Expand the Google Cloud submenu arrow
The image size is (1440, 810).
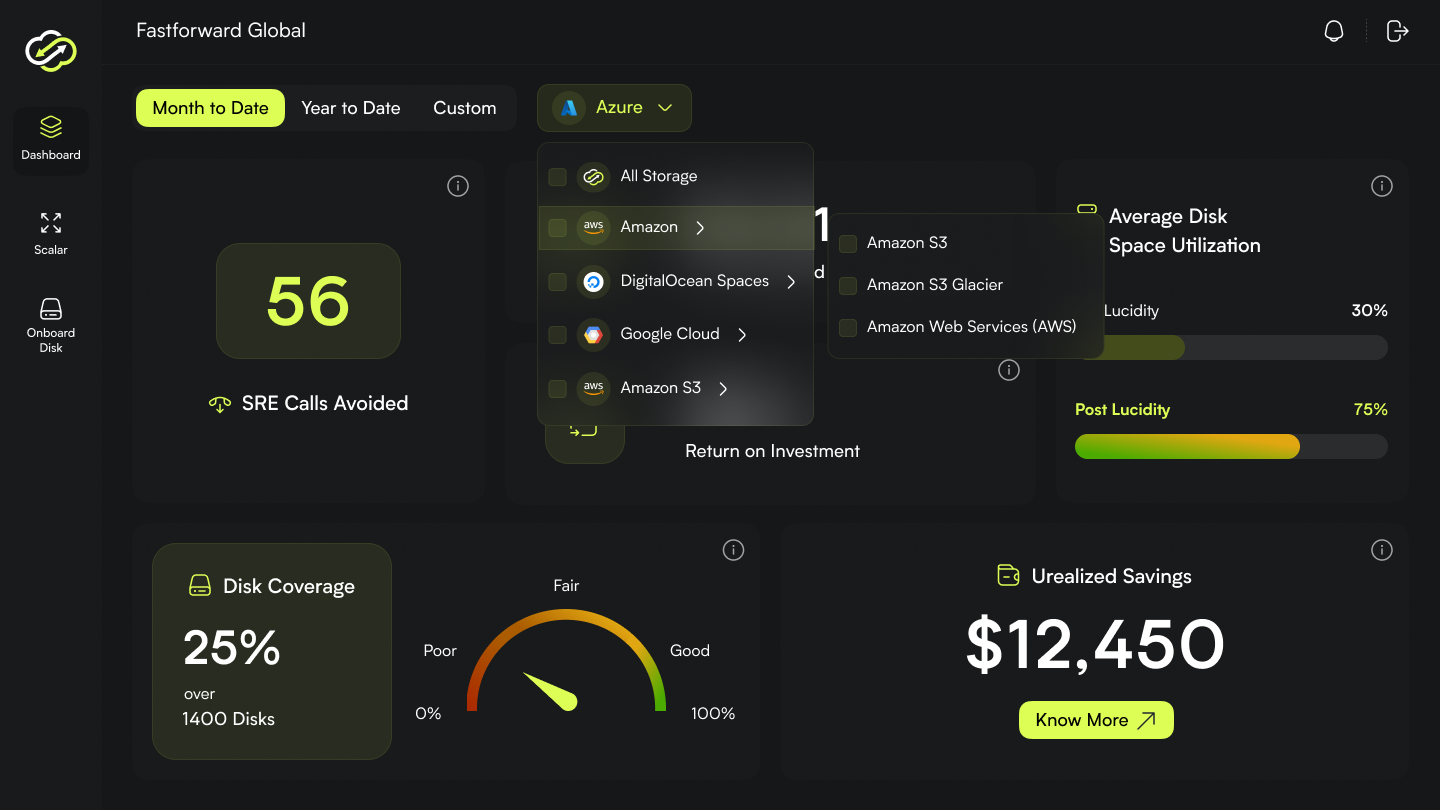pyautogui.click(x=742, y=335)
